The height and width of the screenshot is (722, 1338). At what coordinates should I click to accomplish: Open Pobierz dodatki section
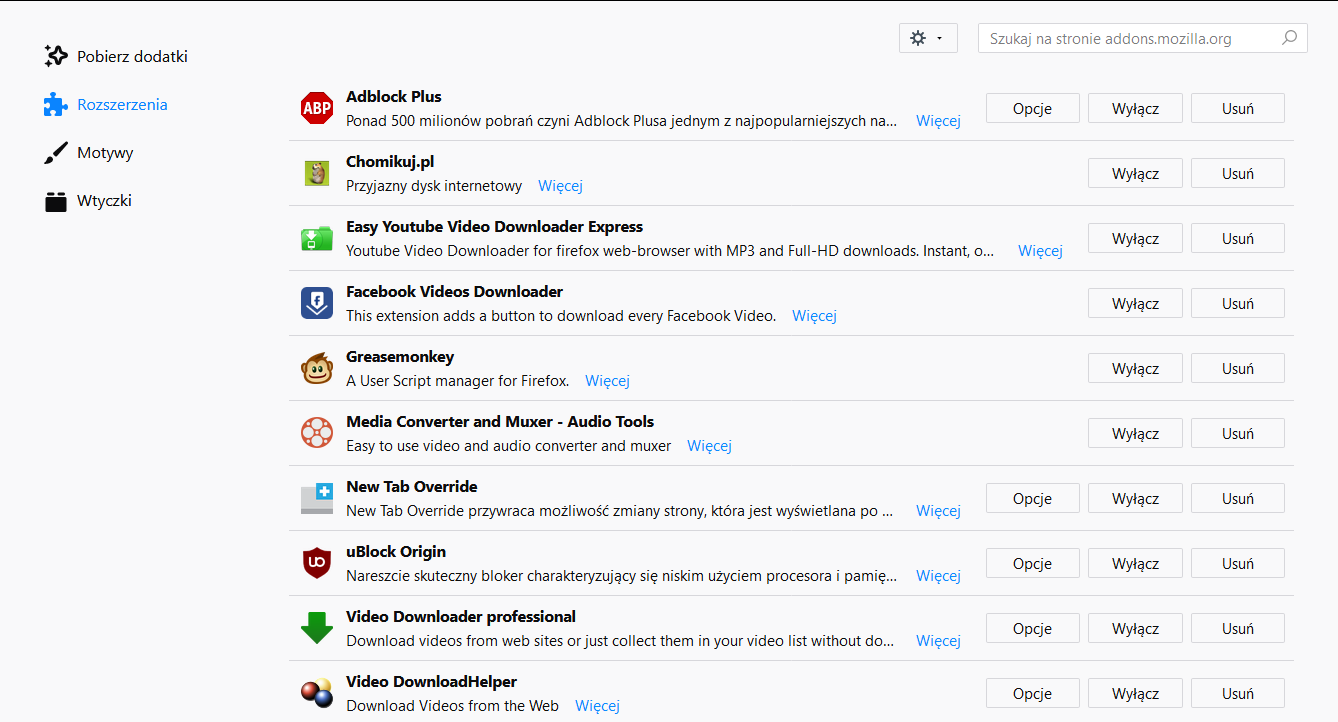pos(116,56)
